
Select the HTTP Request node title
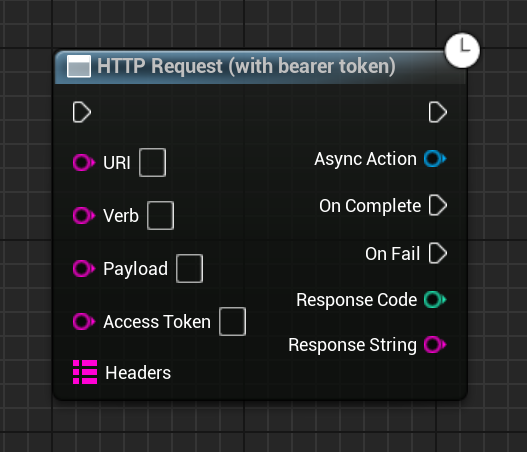(x=246, y=66)
